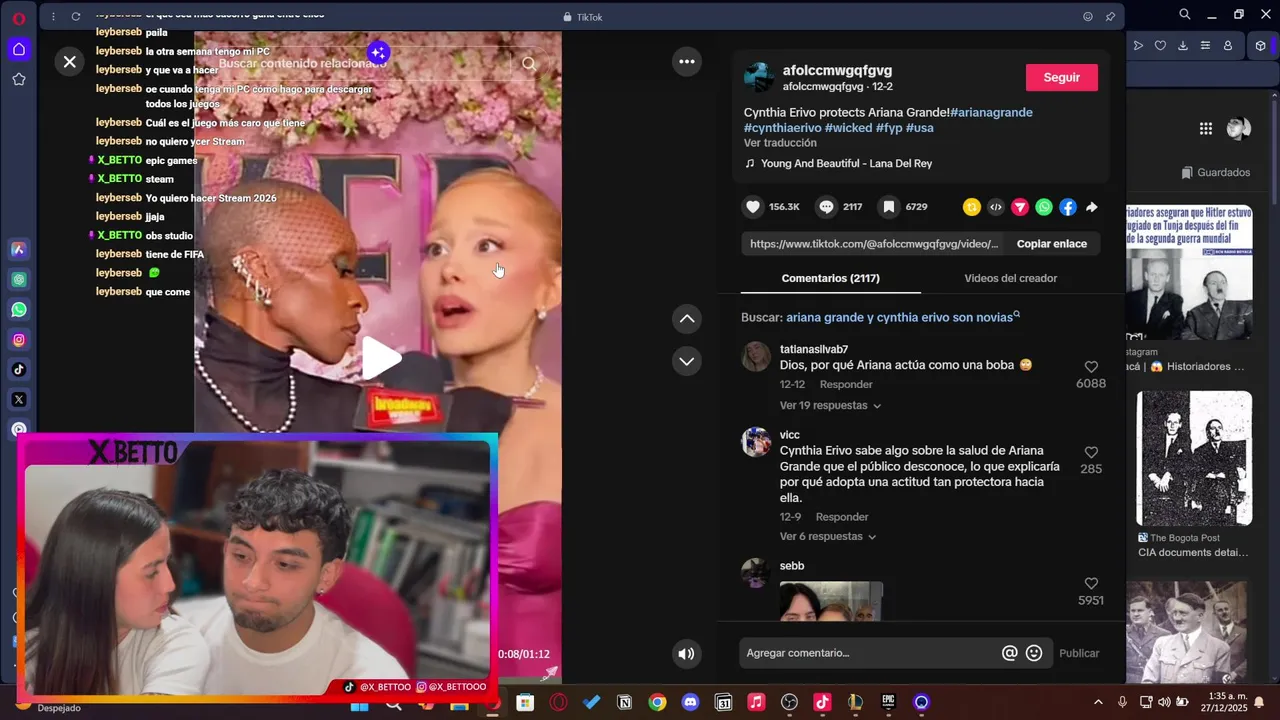Open Epic Games Launcher from taskbar
The image size is (1280, 720).
[x=888, y=702]
